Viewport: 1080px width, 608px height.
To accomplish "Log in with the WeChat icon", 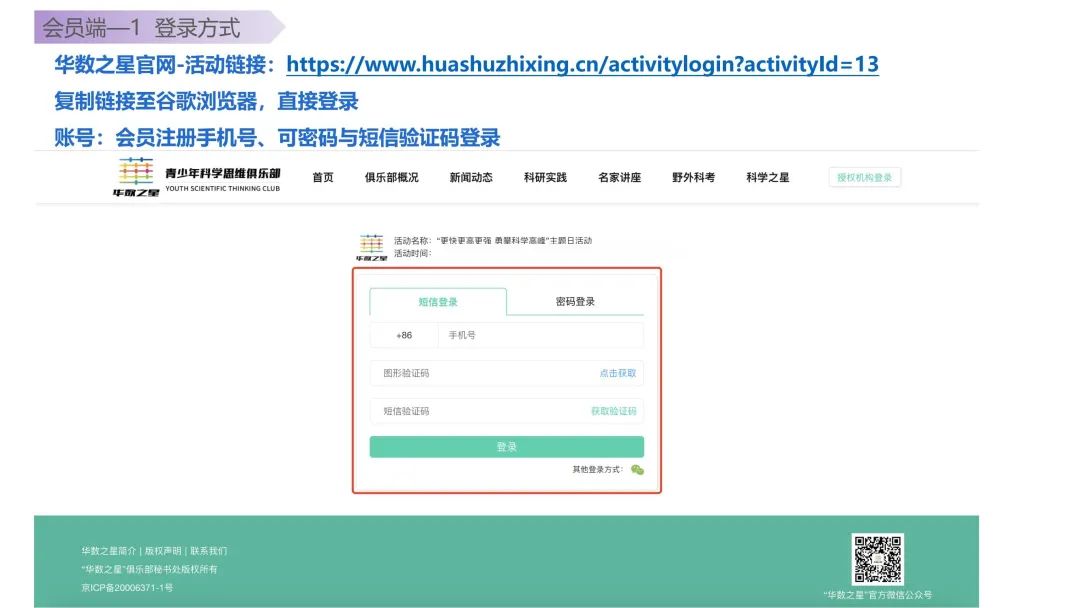I will click(x=638, y=470).
